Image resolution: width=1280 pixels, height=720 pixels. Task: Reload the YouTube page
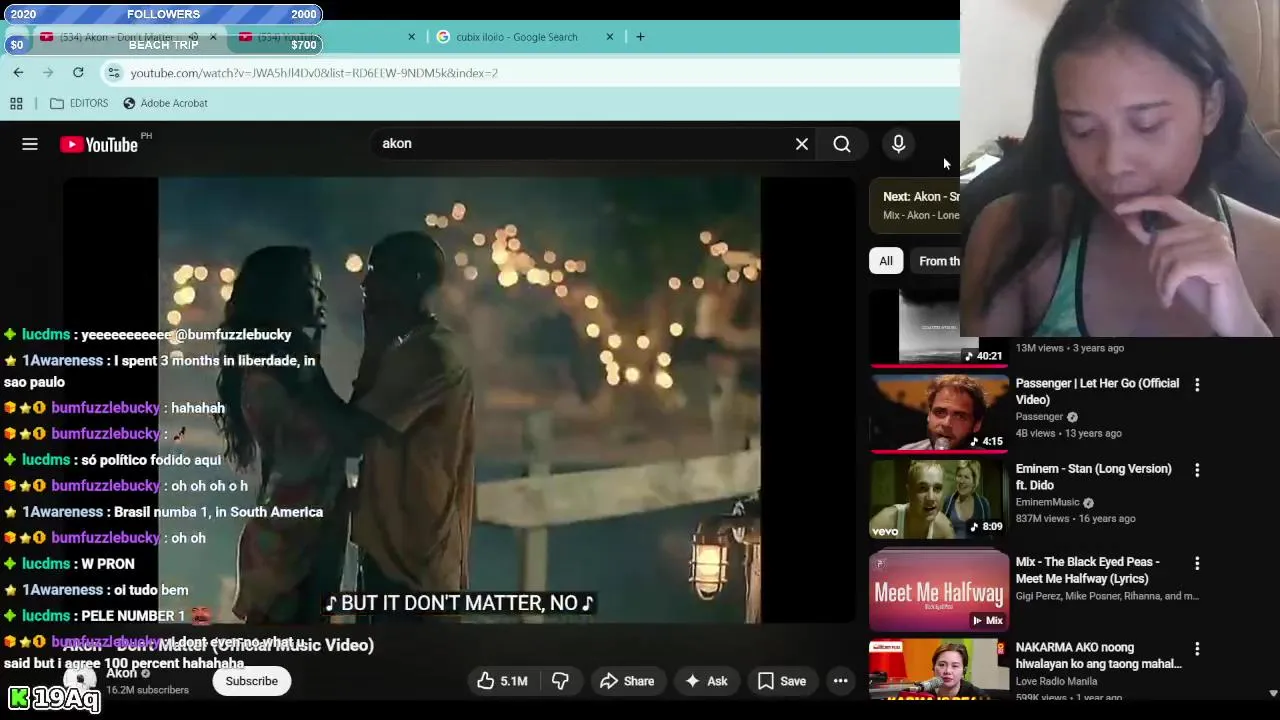click(x=78, y=72)
